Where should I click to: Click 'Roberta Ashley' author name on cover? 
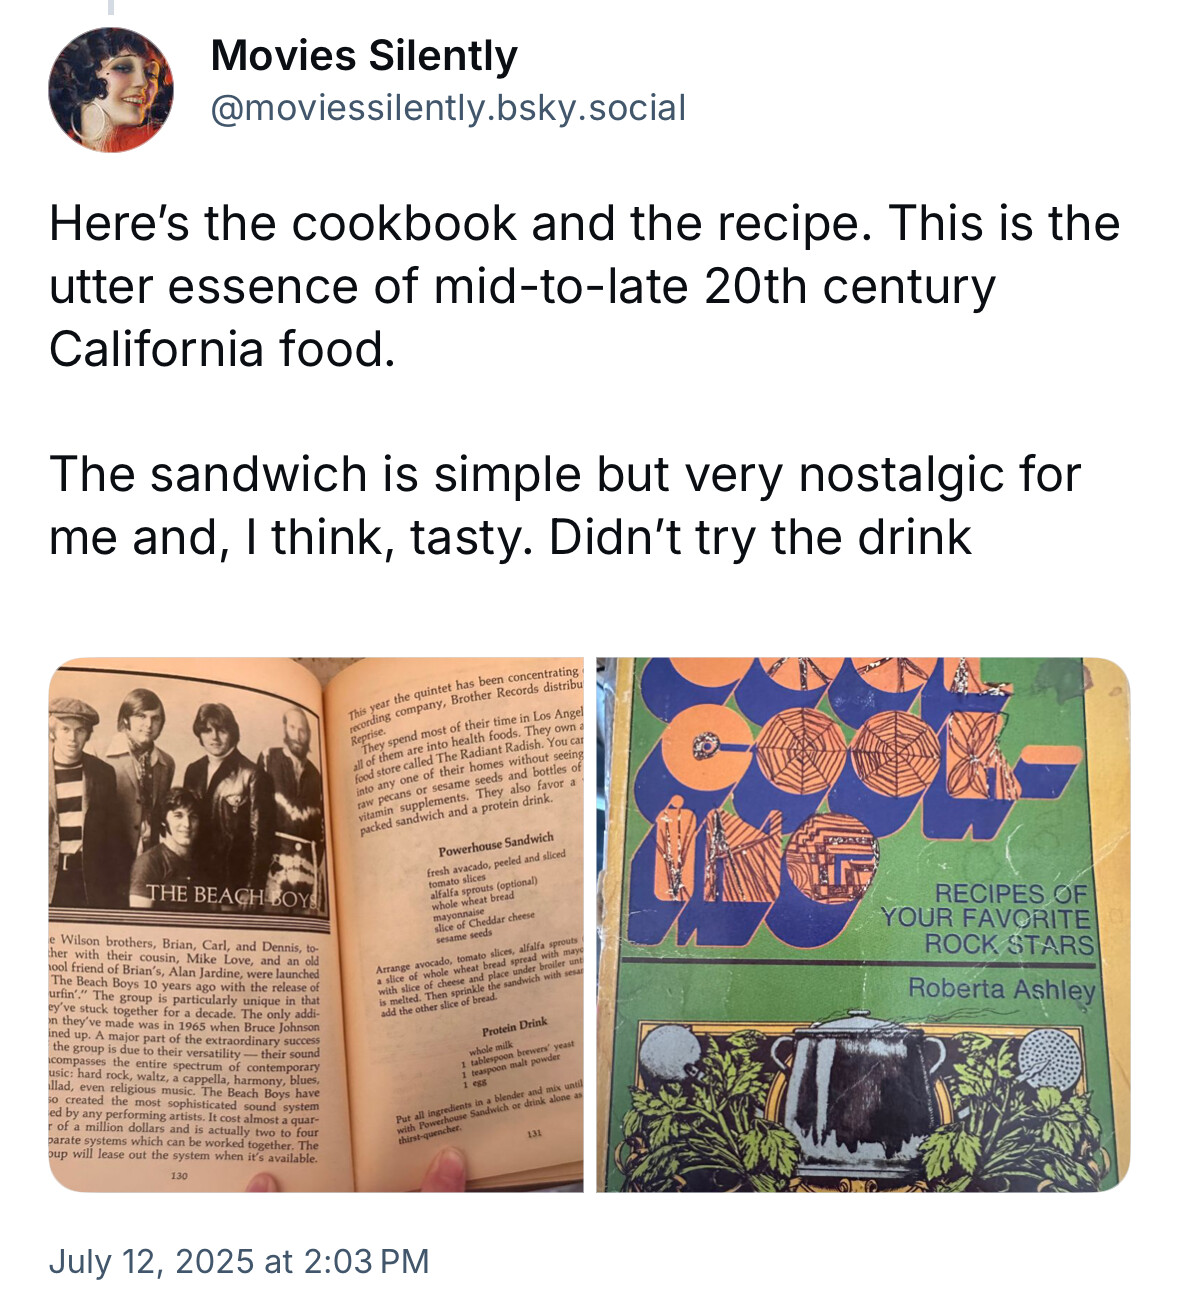pyautogui.click(x=1001, y=989)
